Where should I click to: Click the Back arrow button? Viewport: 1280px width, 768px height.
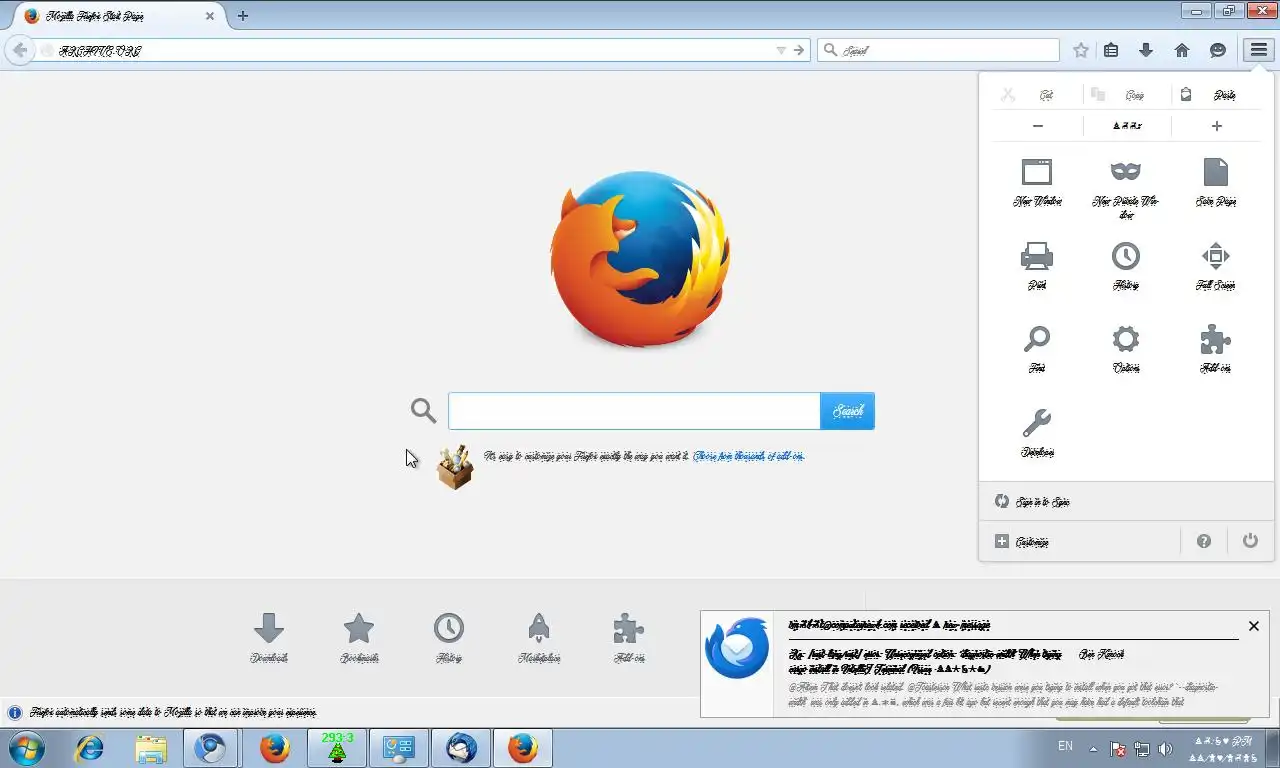click(x=20, y=50)
